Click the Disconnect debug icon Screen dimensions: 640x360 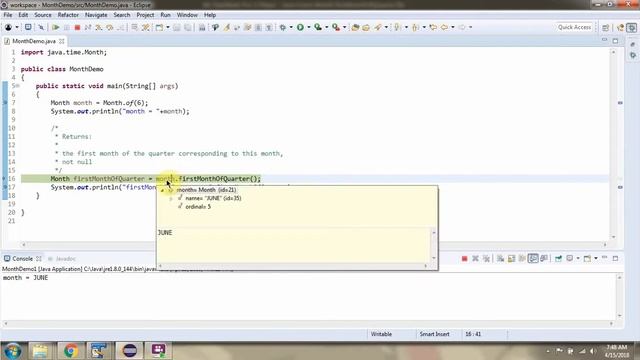(x=88, y=27)
